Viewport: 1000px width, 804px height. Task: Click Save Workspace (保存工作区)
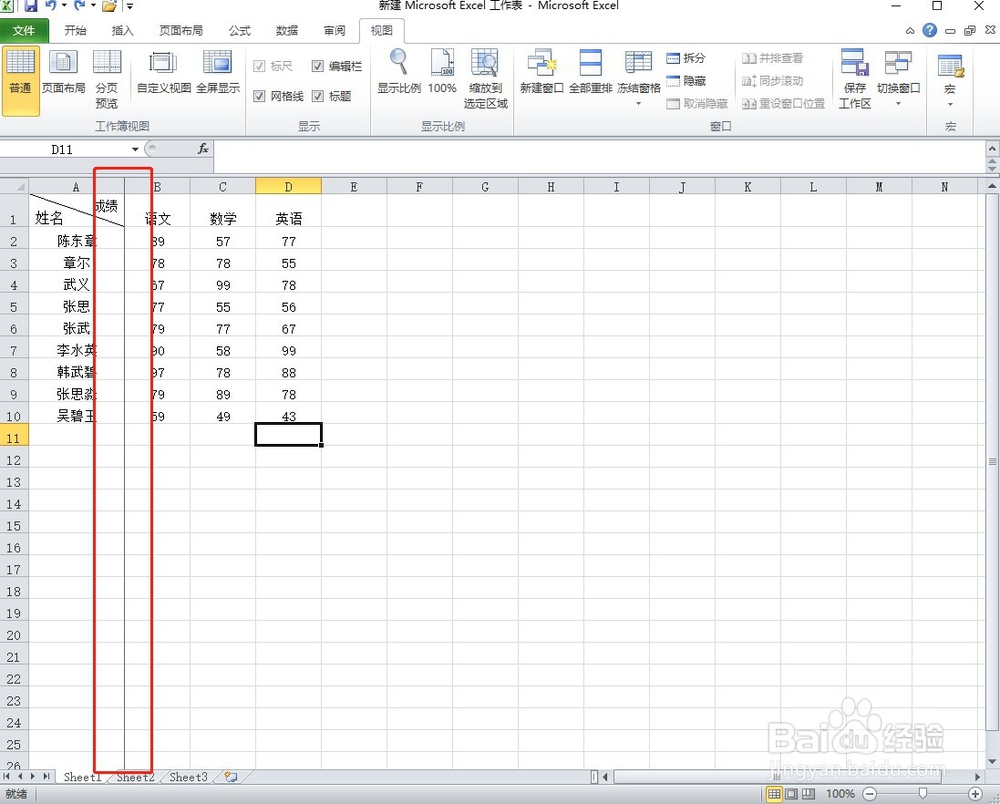(x=855, y=80)
